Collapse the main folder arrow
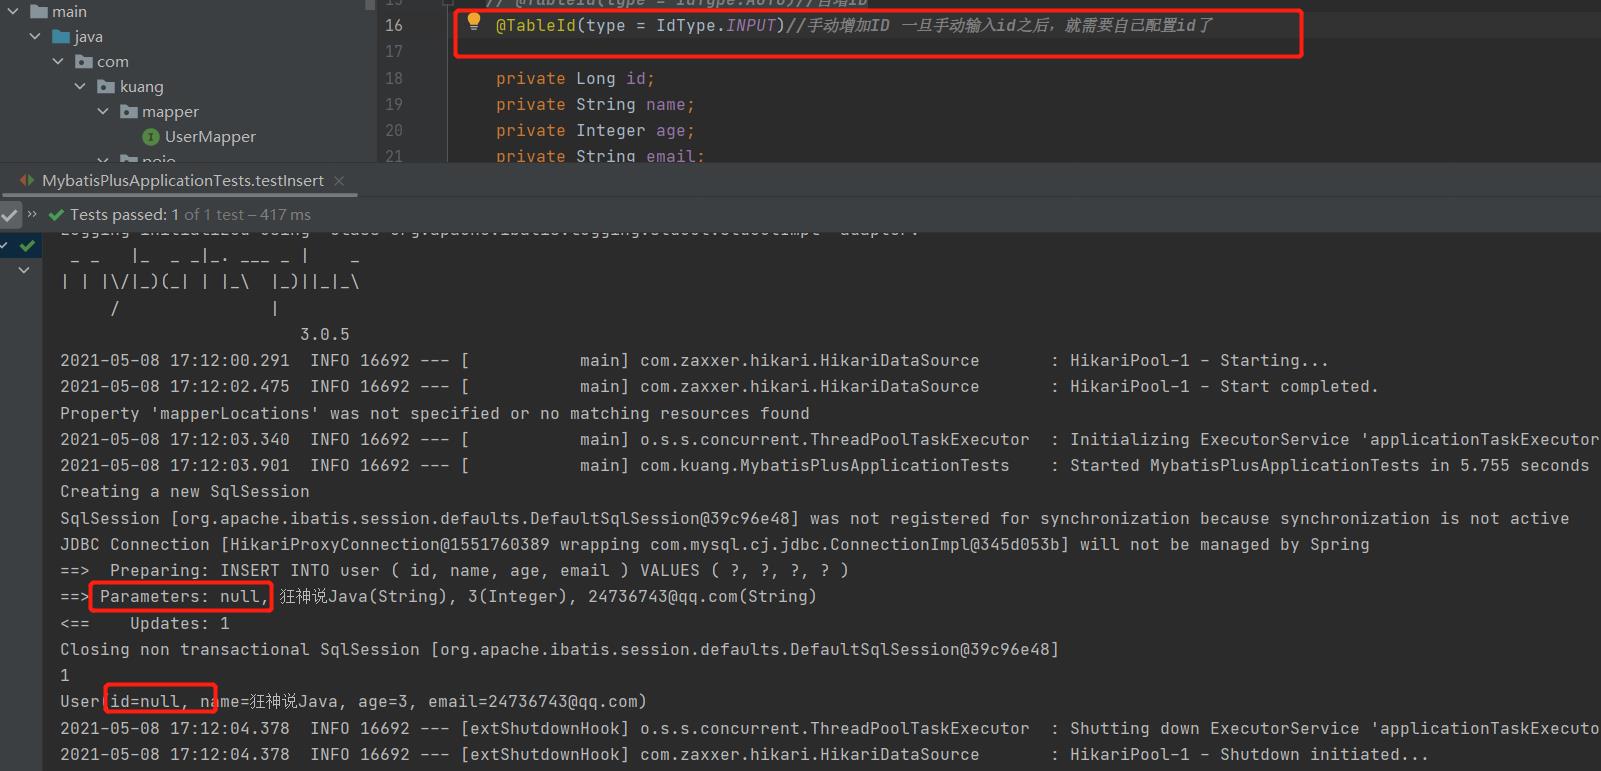1601x771 pixels. click(x=13, y=11)
